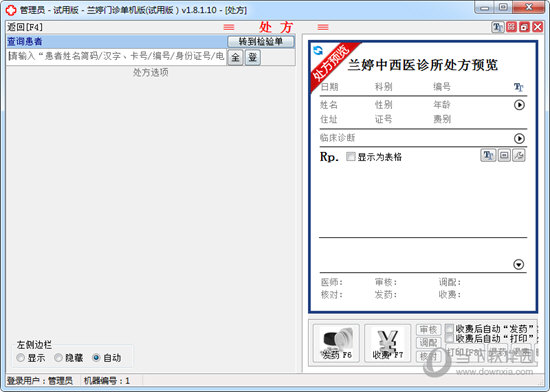The width and height of the screenshot is (550, 392).
Task: Close the prescription panel with red X
Action: 537,27
